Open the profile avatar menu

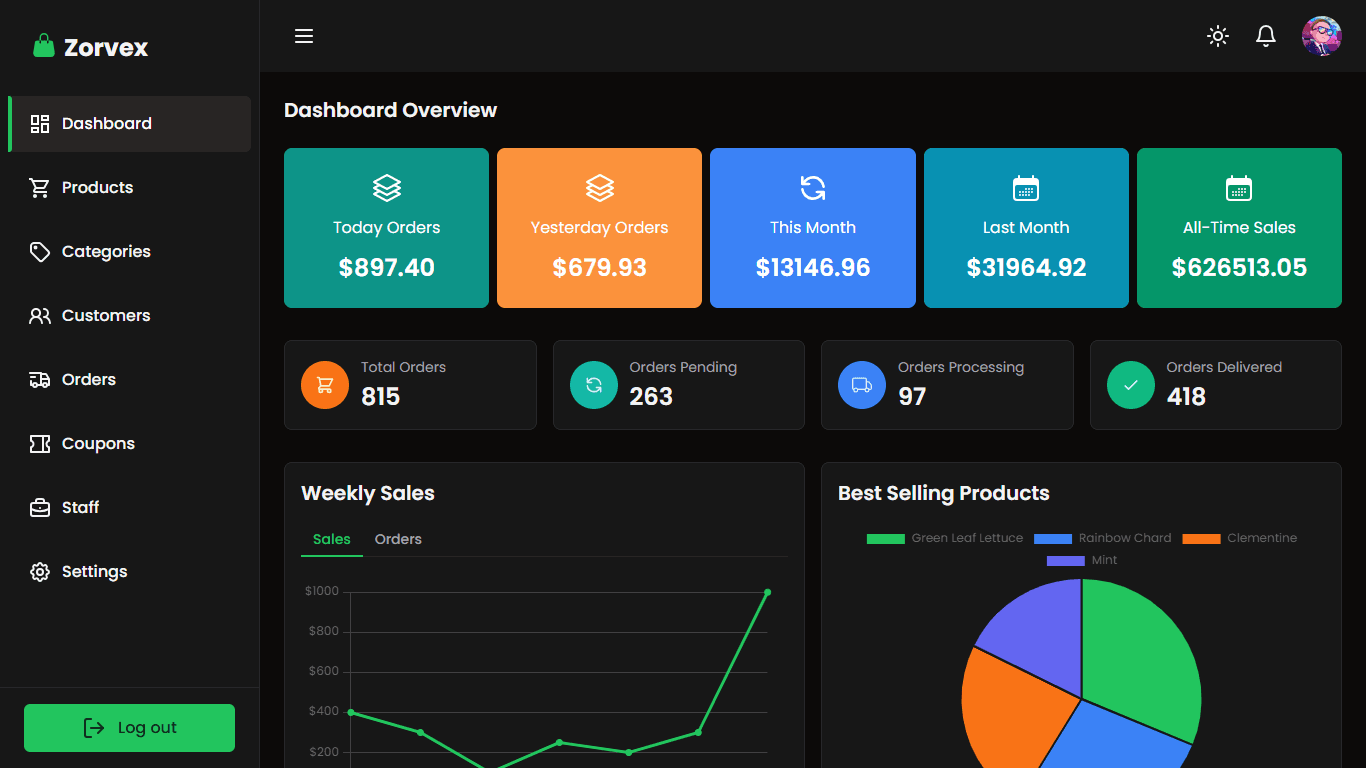pyautogui.click(x=1321, y=36)
